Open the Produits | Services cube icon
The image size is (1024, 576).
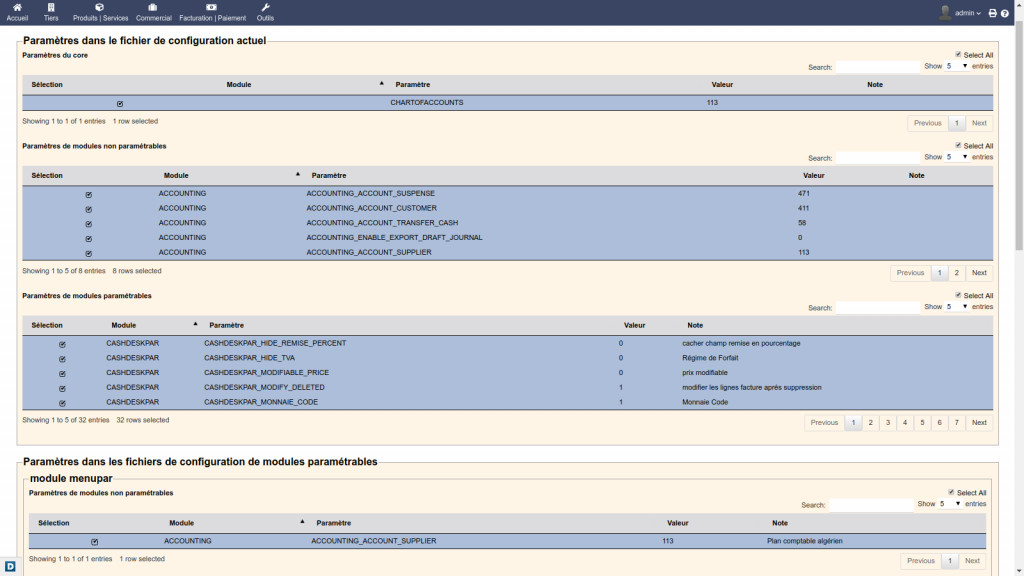point(100,8)
